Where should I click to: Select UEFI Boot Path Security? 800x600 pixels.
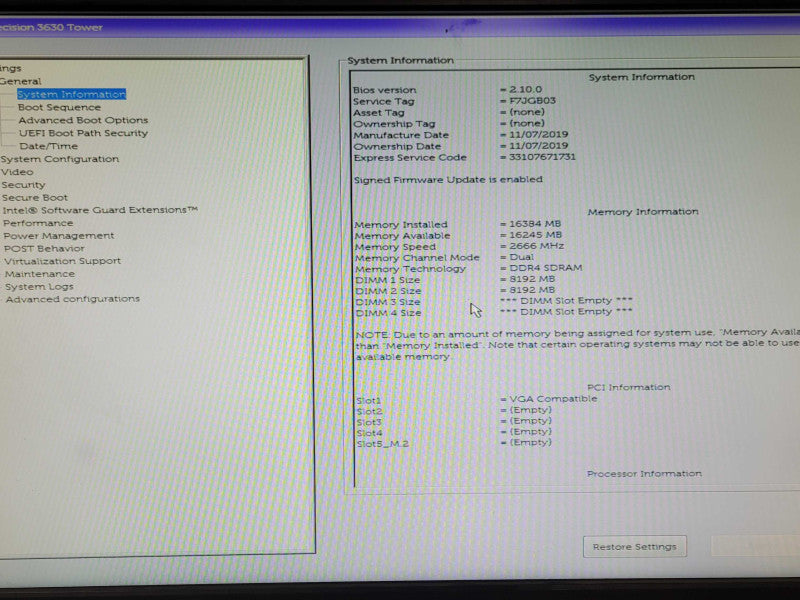coord(83,133)
